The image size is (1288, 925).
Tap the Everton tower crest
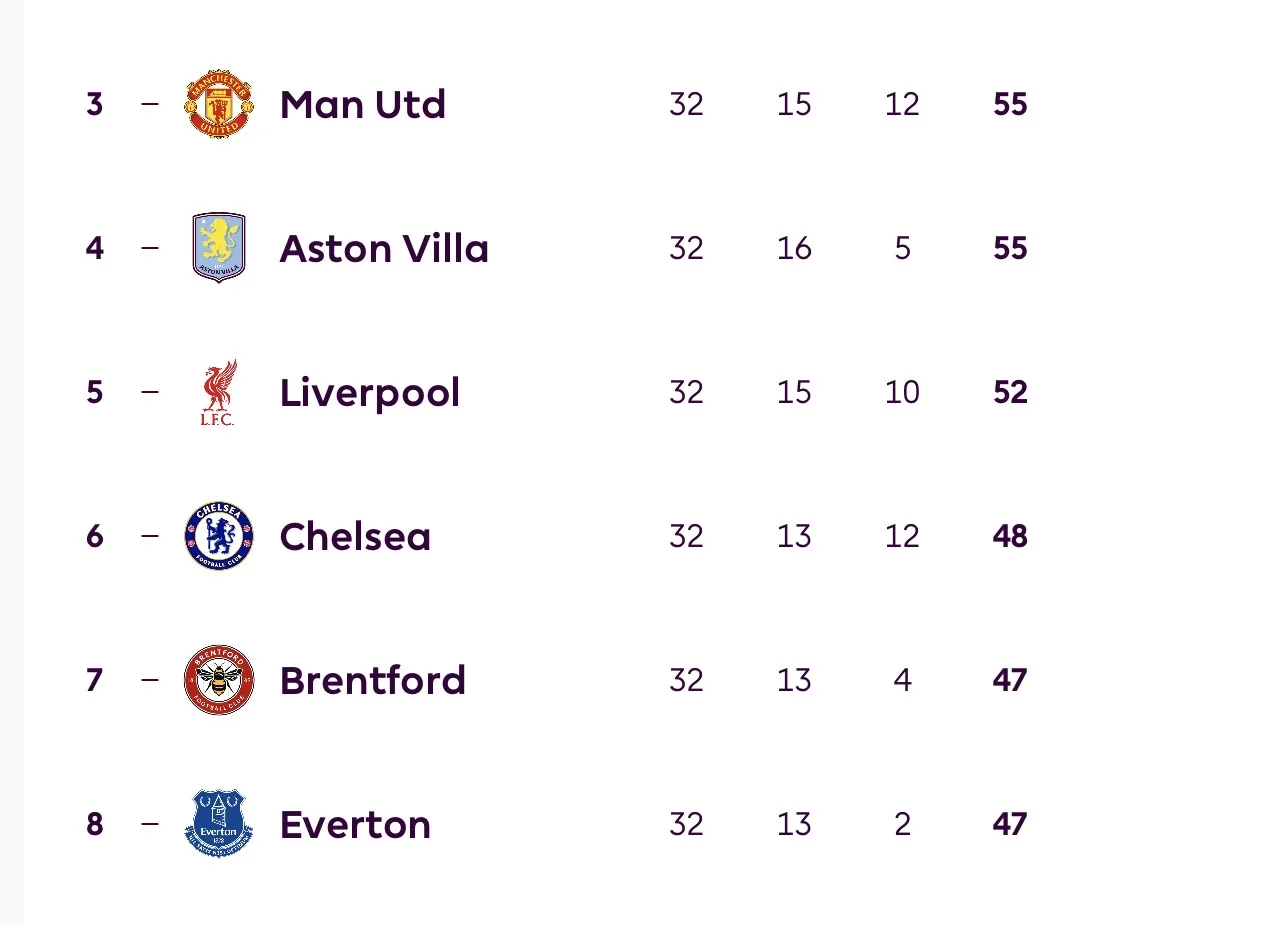pyautogui.click(x=219, y=824)
